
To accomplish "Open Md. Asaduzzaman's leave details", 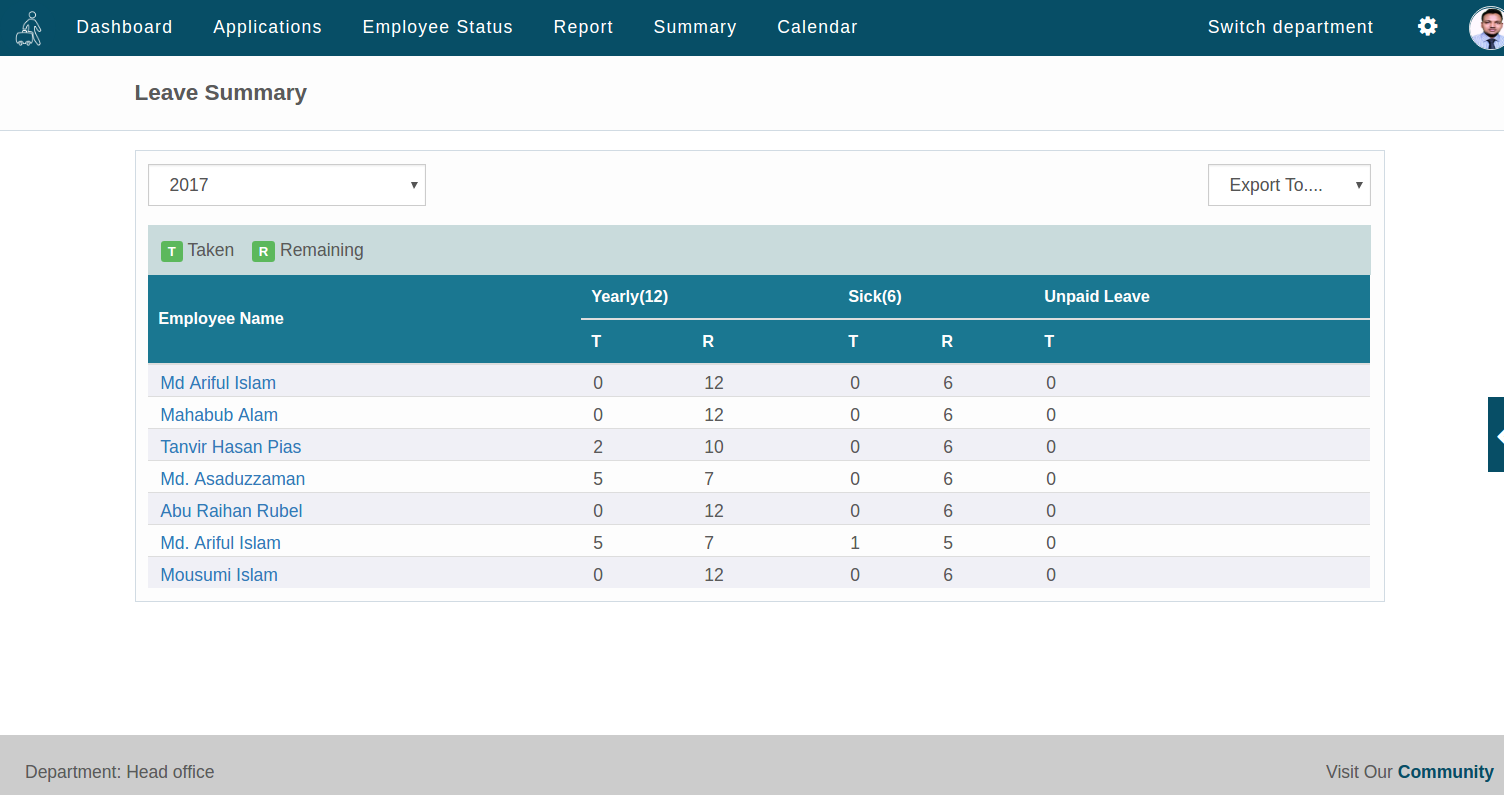I will 232,479.
